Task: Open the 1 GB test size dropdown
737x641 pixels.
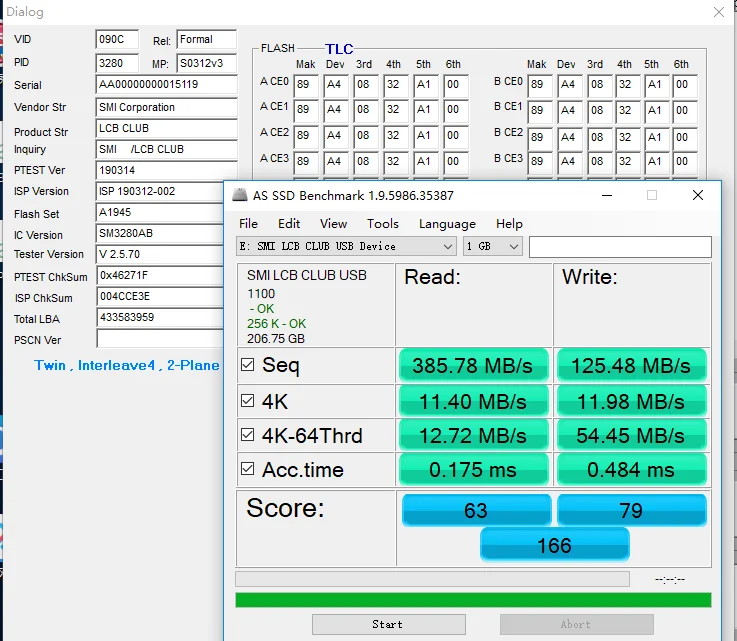Action: [493, 246]
